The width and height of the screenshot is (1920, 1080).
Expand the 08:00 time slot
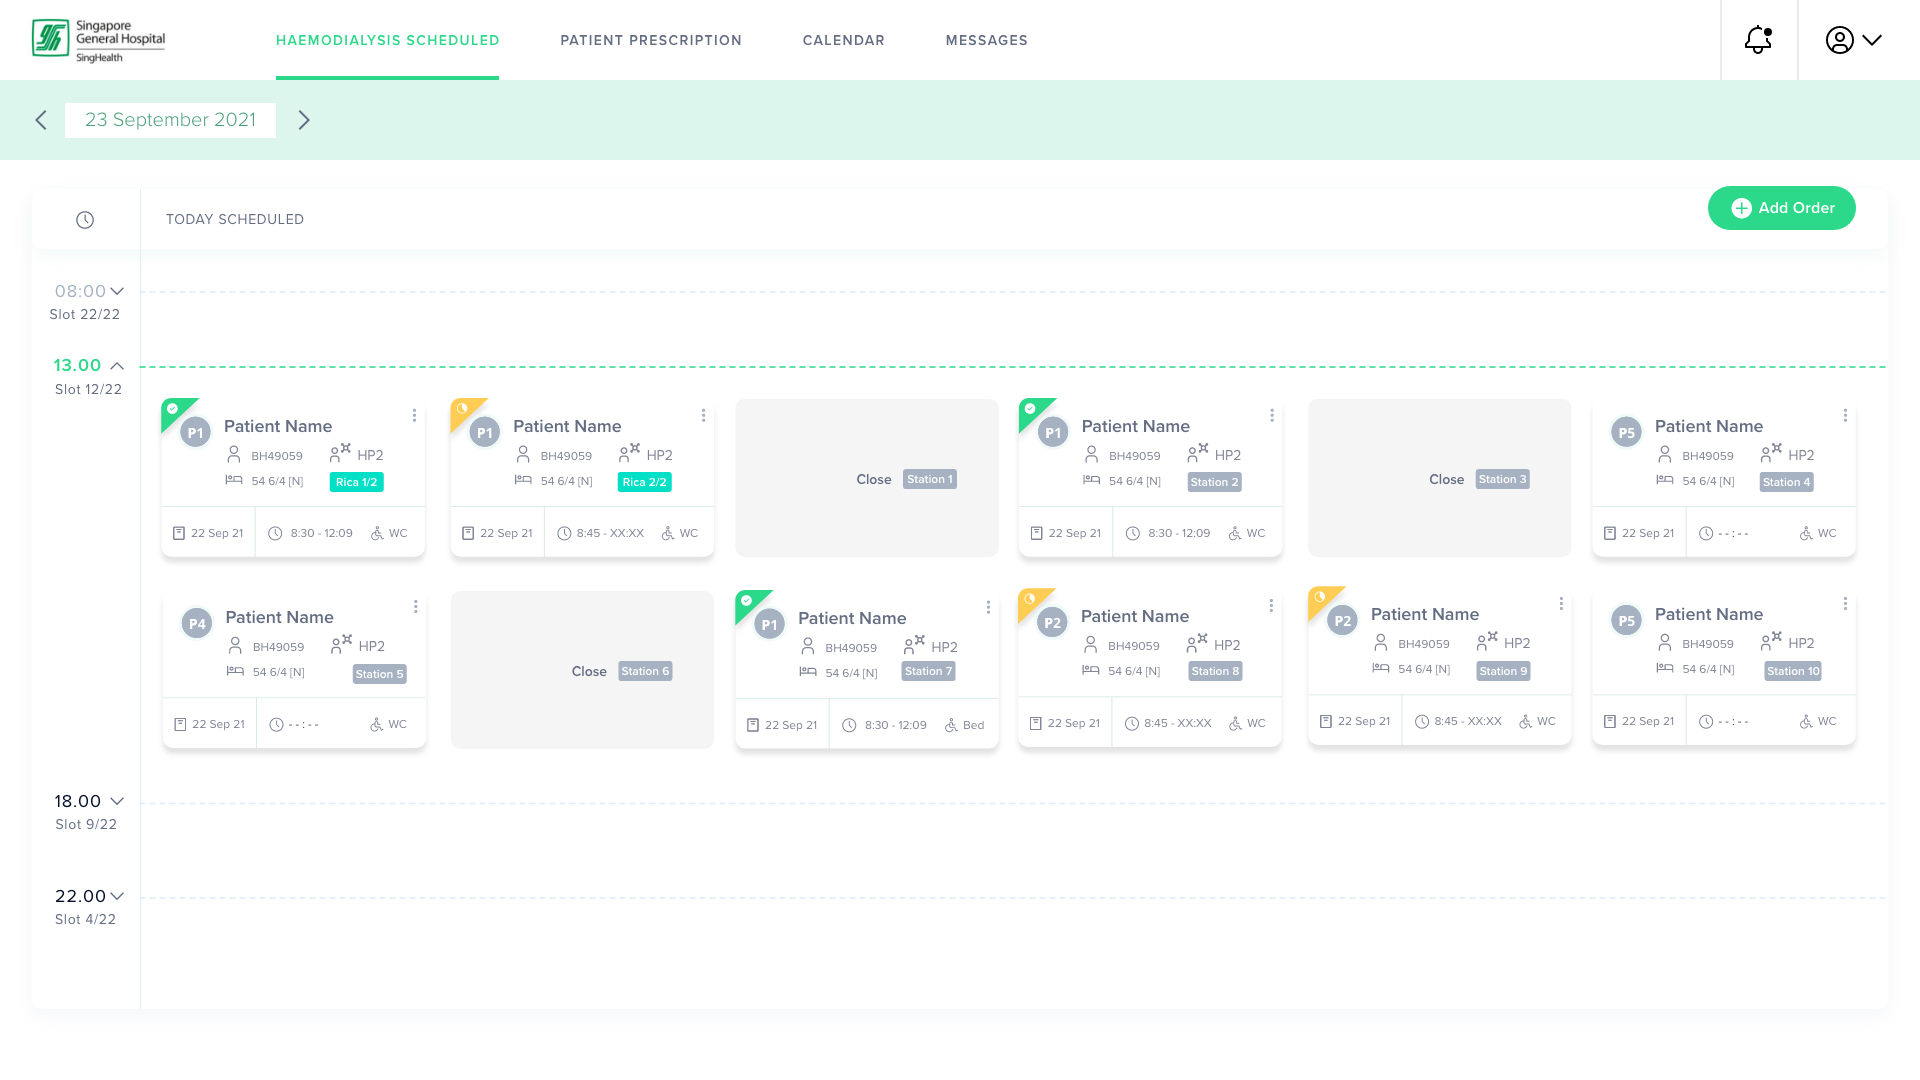click(x=117, y=291)
